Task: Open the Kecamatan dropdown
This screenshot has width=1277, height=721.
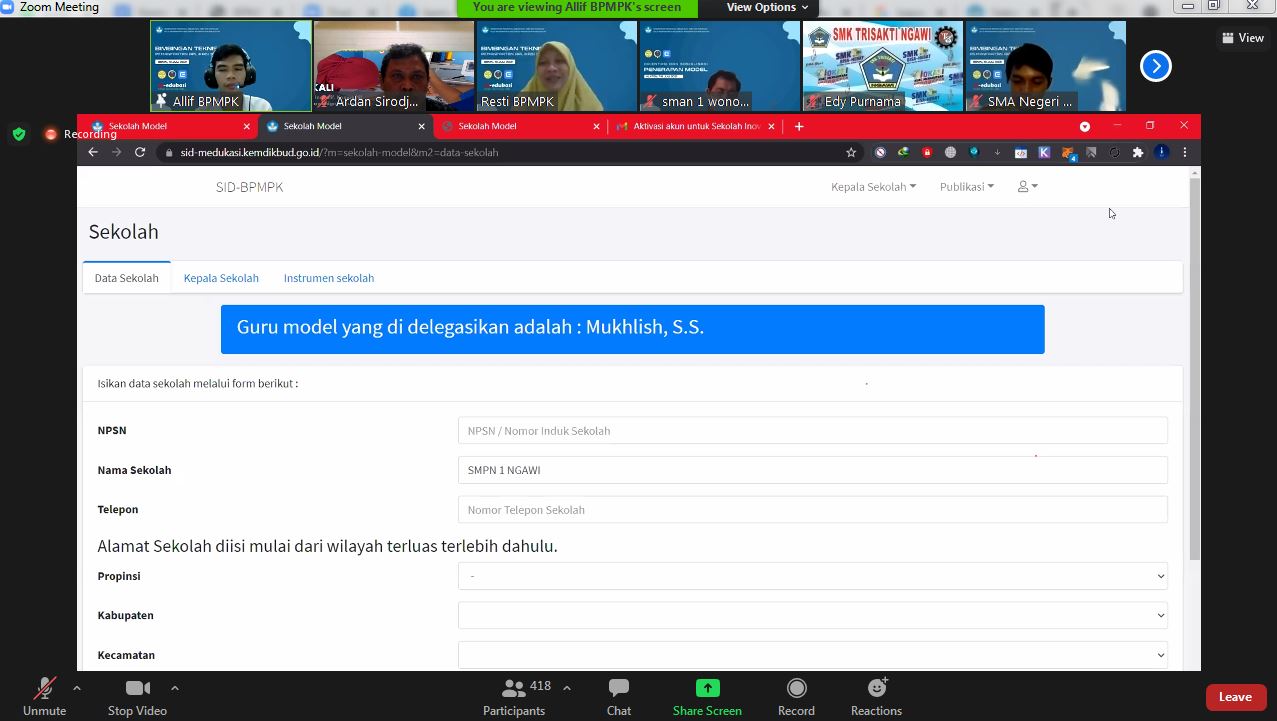Action: tap(812, 655)
